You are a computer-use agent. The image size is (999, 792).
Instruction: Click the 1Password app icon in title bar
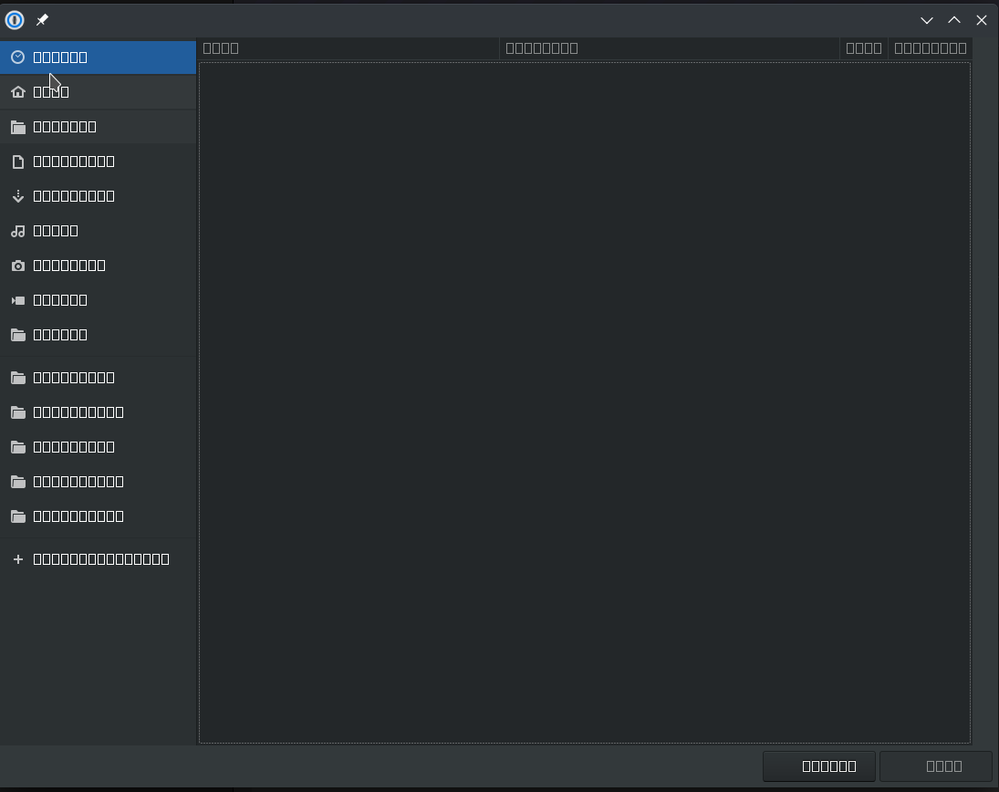point(15,20)
